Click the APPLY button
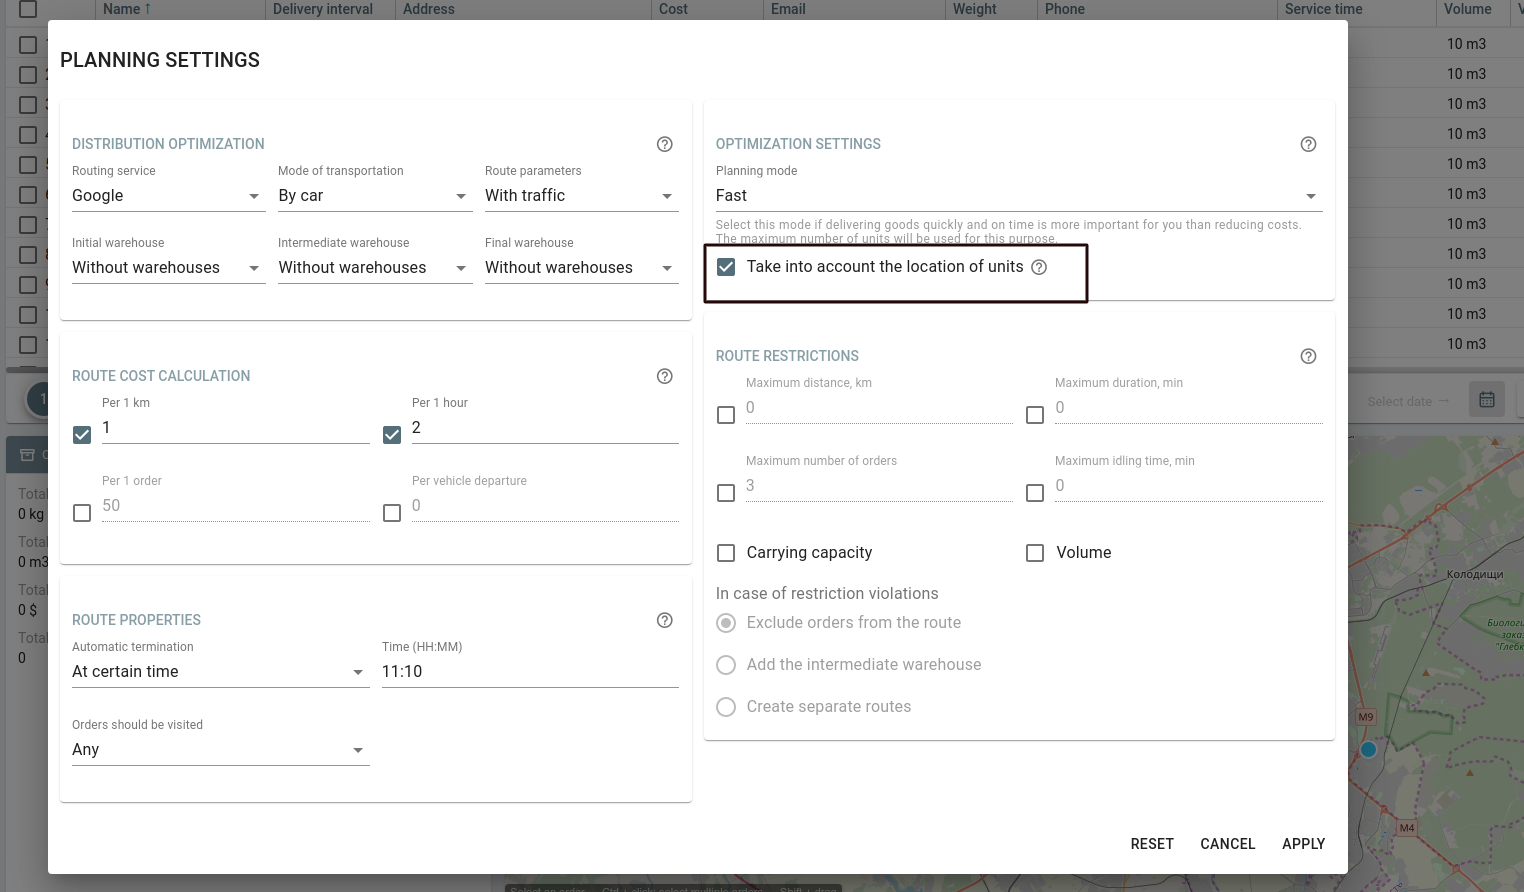 coord(1303,844)
